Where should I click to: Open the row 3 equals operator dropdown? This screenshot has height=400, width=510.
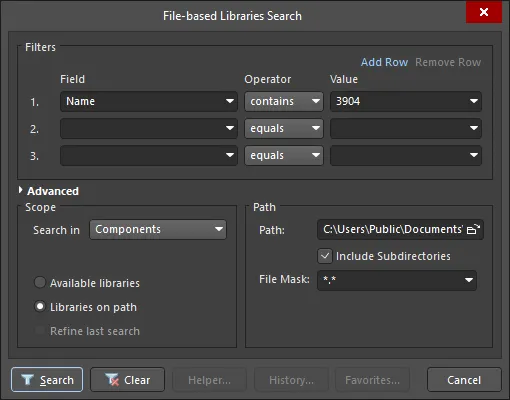[x=284, y=155]
